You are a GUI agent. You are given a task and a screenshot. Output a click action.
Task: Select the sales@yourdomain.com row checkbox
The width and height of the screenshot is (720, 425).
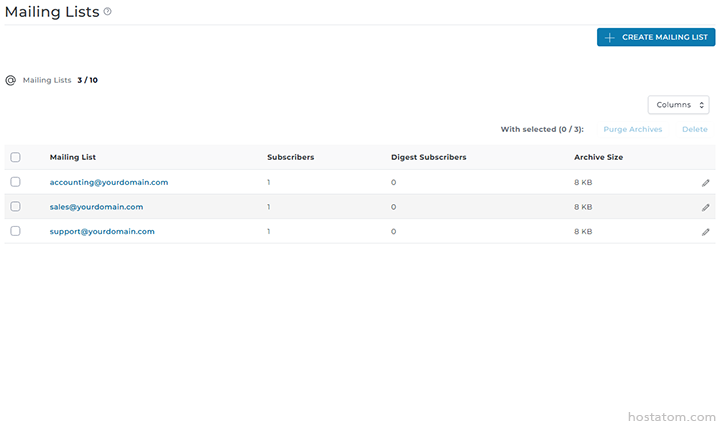15,207
